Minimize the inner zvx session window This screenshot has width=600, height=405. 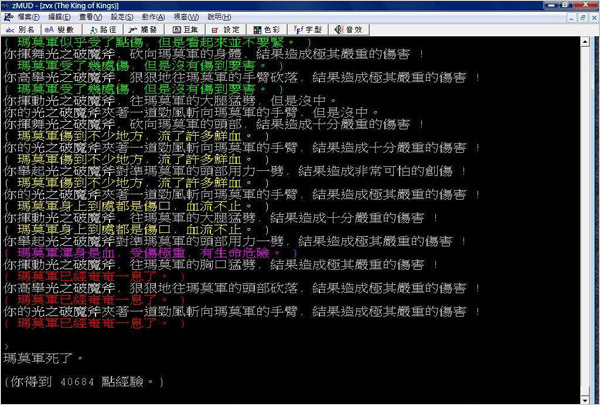pyautogui.click(x=572, y=18)
